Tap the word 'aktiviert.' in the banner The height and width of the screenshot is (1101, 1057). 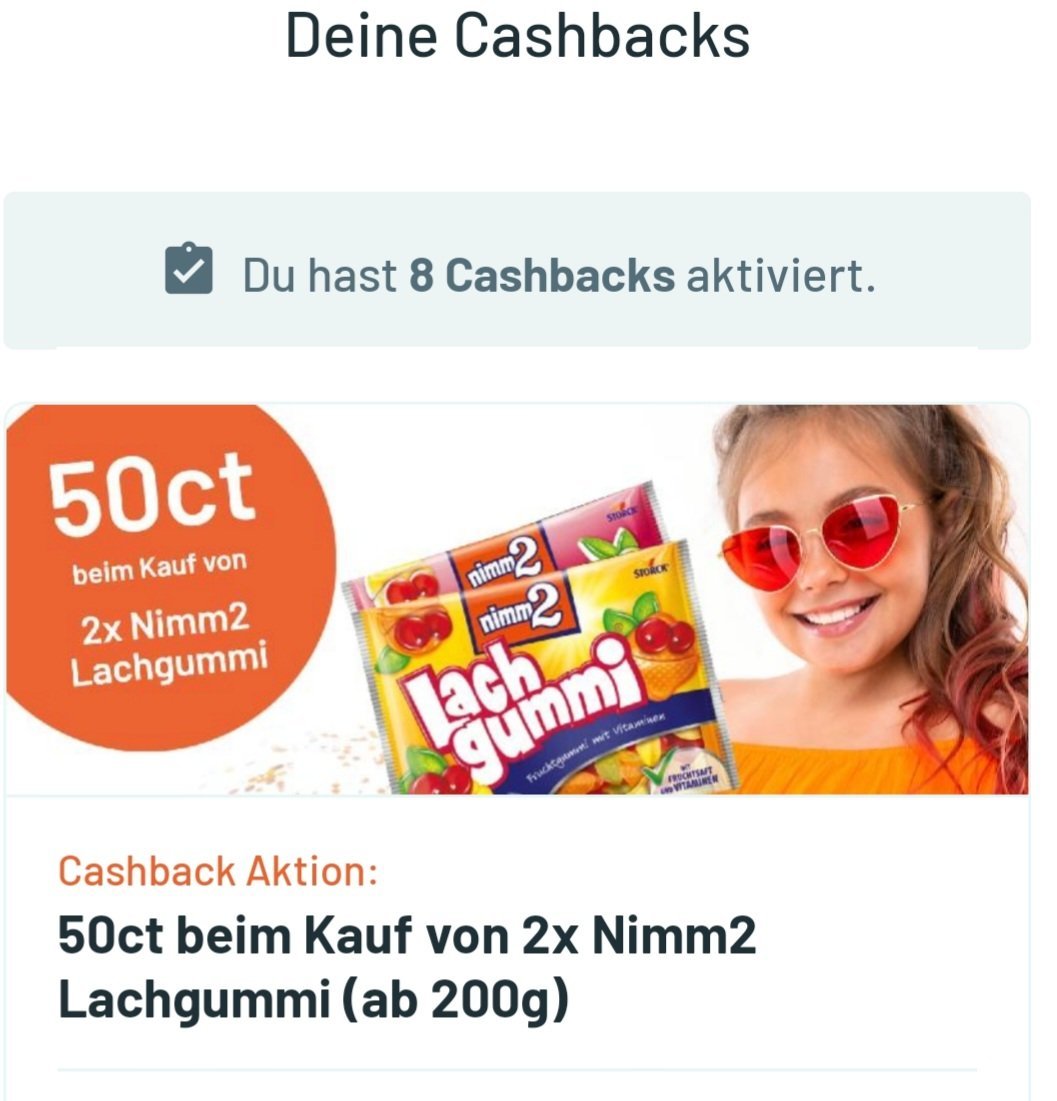click(781, 275)
